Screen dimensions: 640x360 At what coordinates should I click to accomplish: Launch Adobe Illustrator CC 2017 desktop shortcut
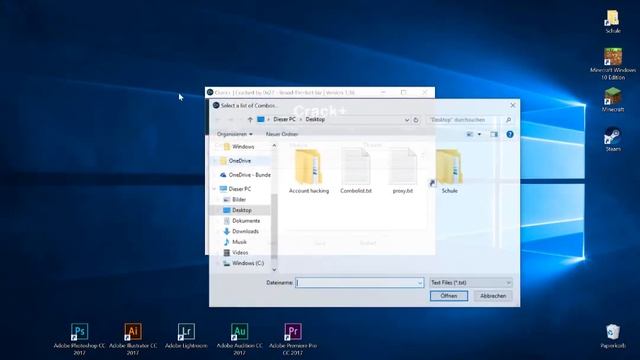(133, 338)
